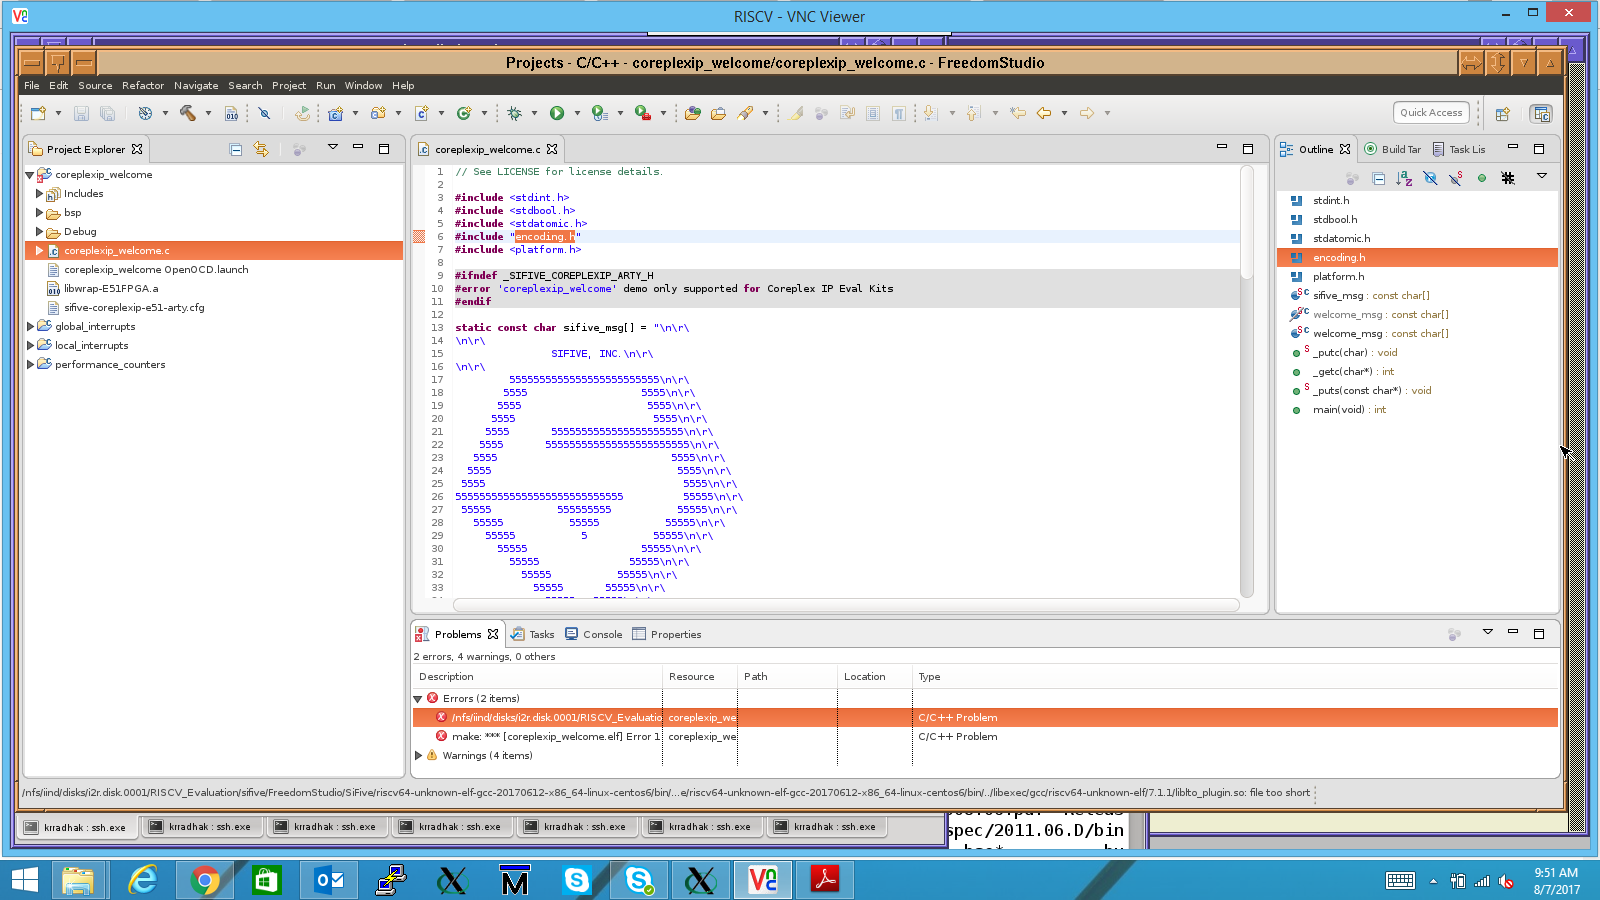Click the New C/C++ Project icon

click(x=336, y=113)
